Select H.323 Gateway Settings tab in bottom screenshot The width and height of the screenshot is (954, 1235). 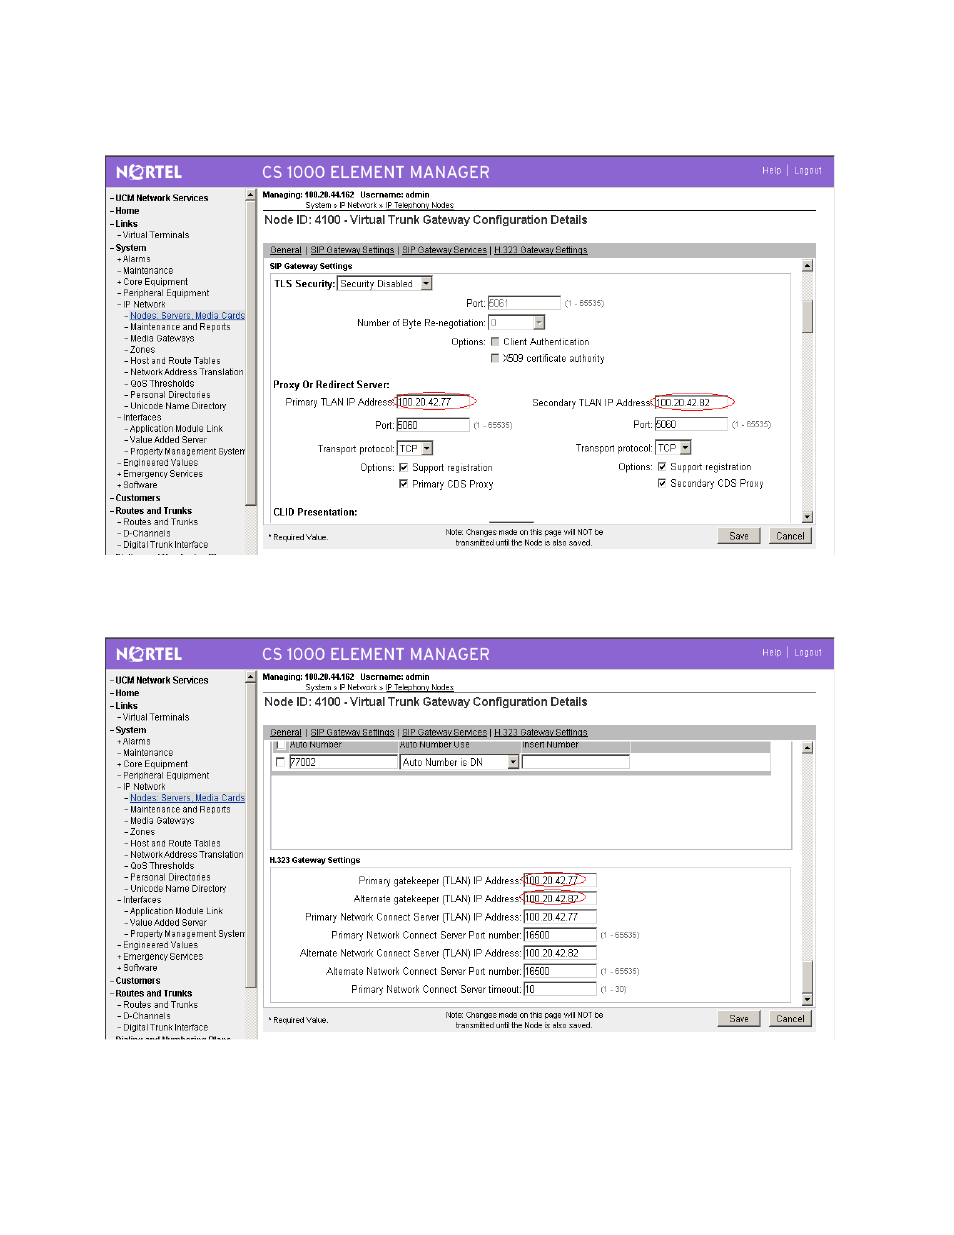541,732
